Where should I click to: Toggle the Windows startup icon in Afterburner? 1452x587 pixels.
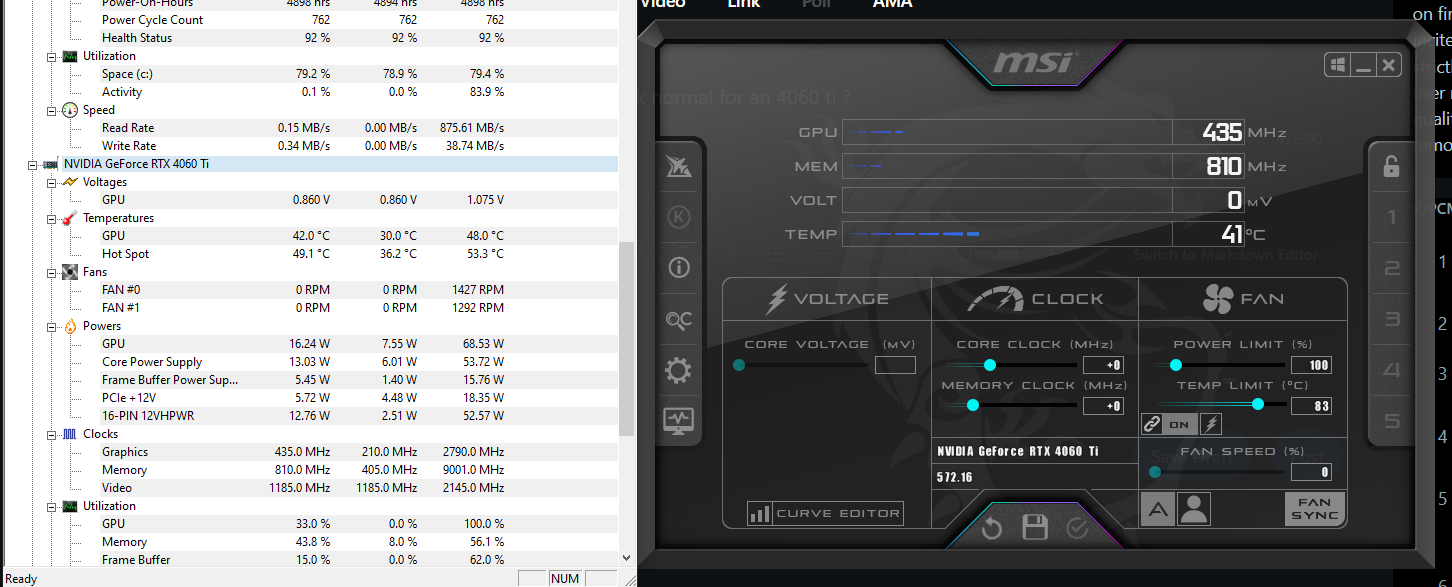(1337, 66)
